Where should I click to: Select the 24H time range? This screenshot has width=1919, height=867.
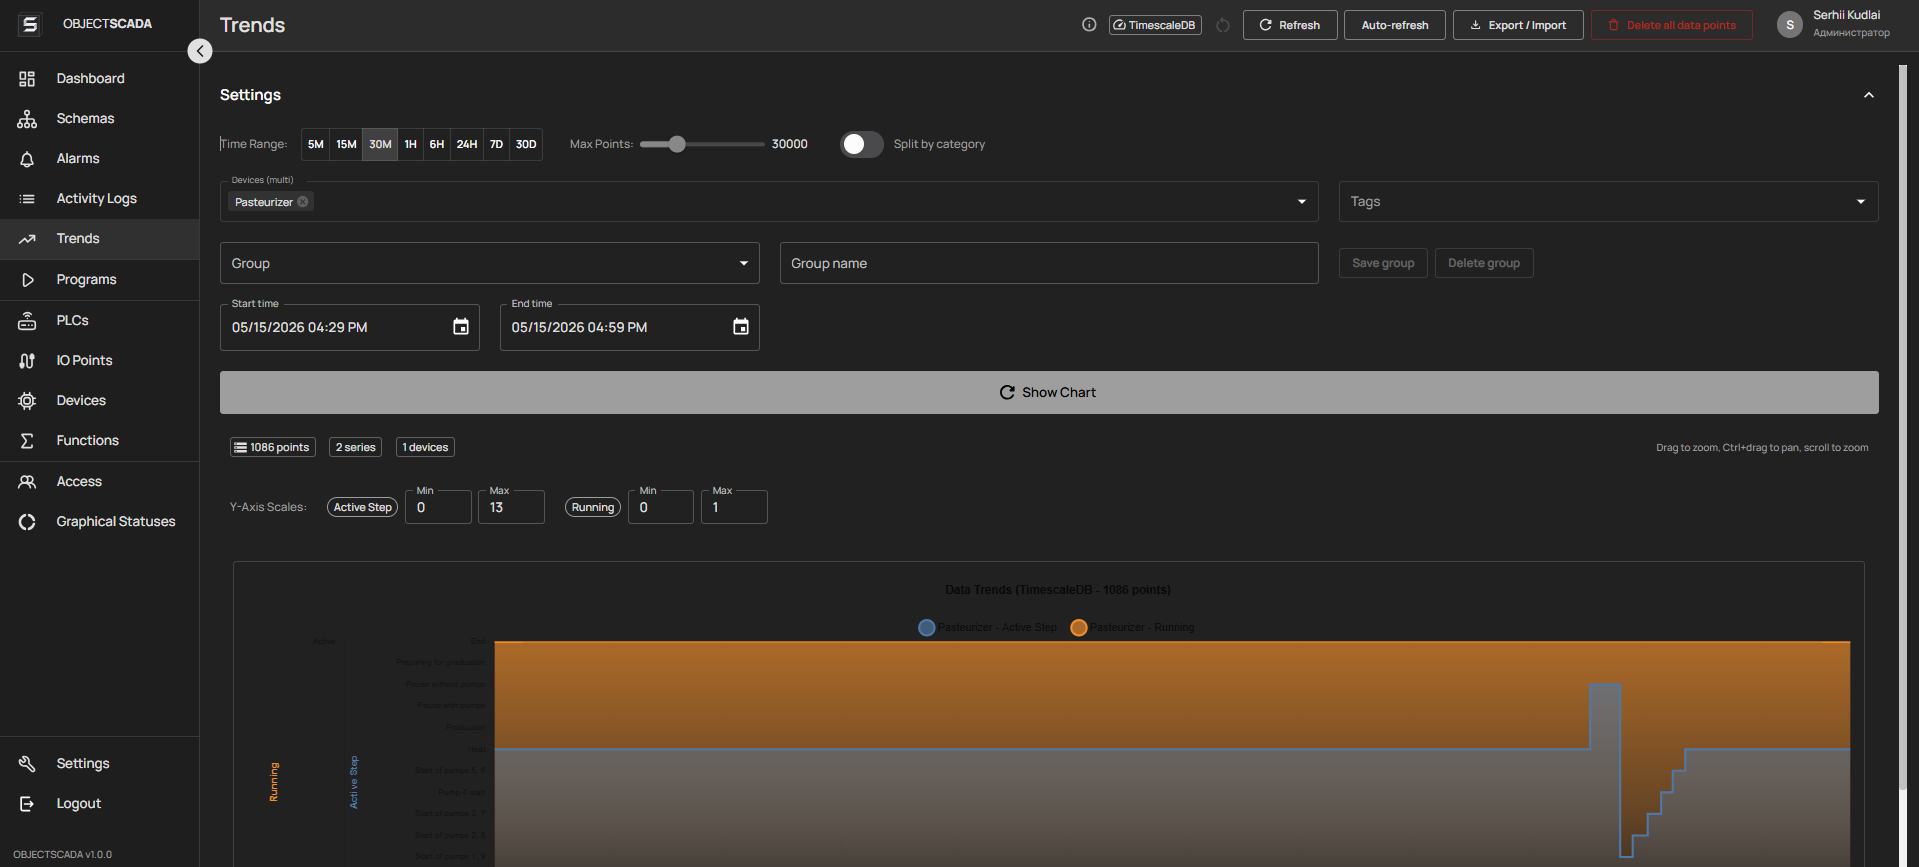pyautogui.click(x=467, y=144)
